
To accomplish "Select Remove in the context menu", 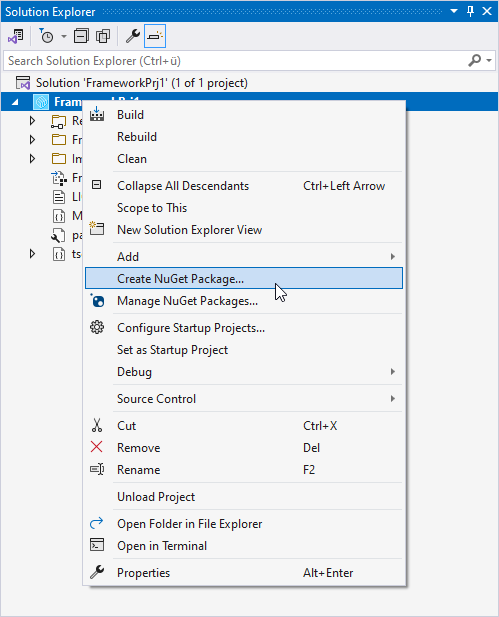I will (244, 448).
